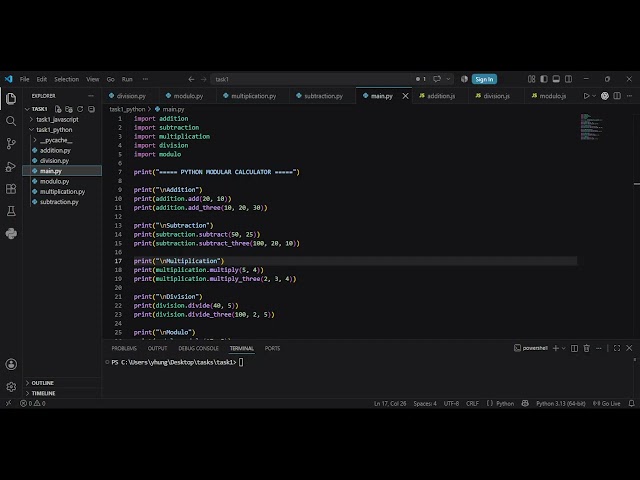Image resolution: width=640 pixels, height=480 pixels.
Task: Click the code minimap preview
Action: click(591, 127)
